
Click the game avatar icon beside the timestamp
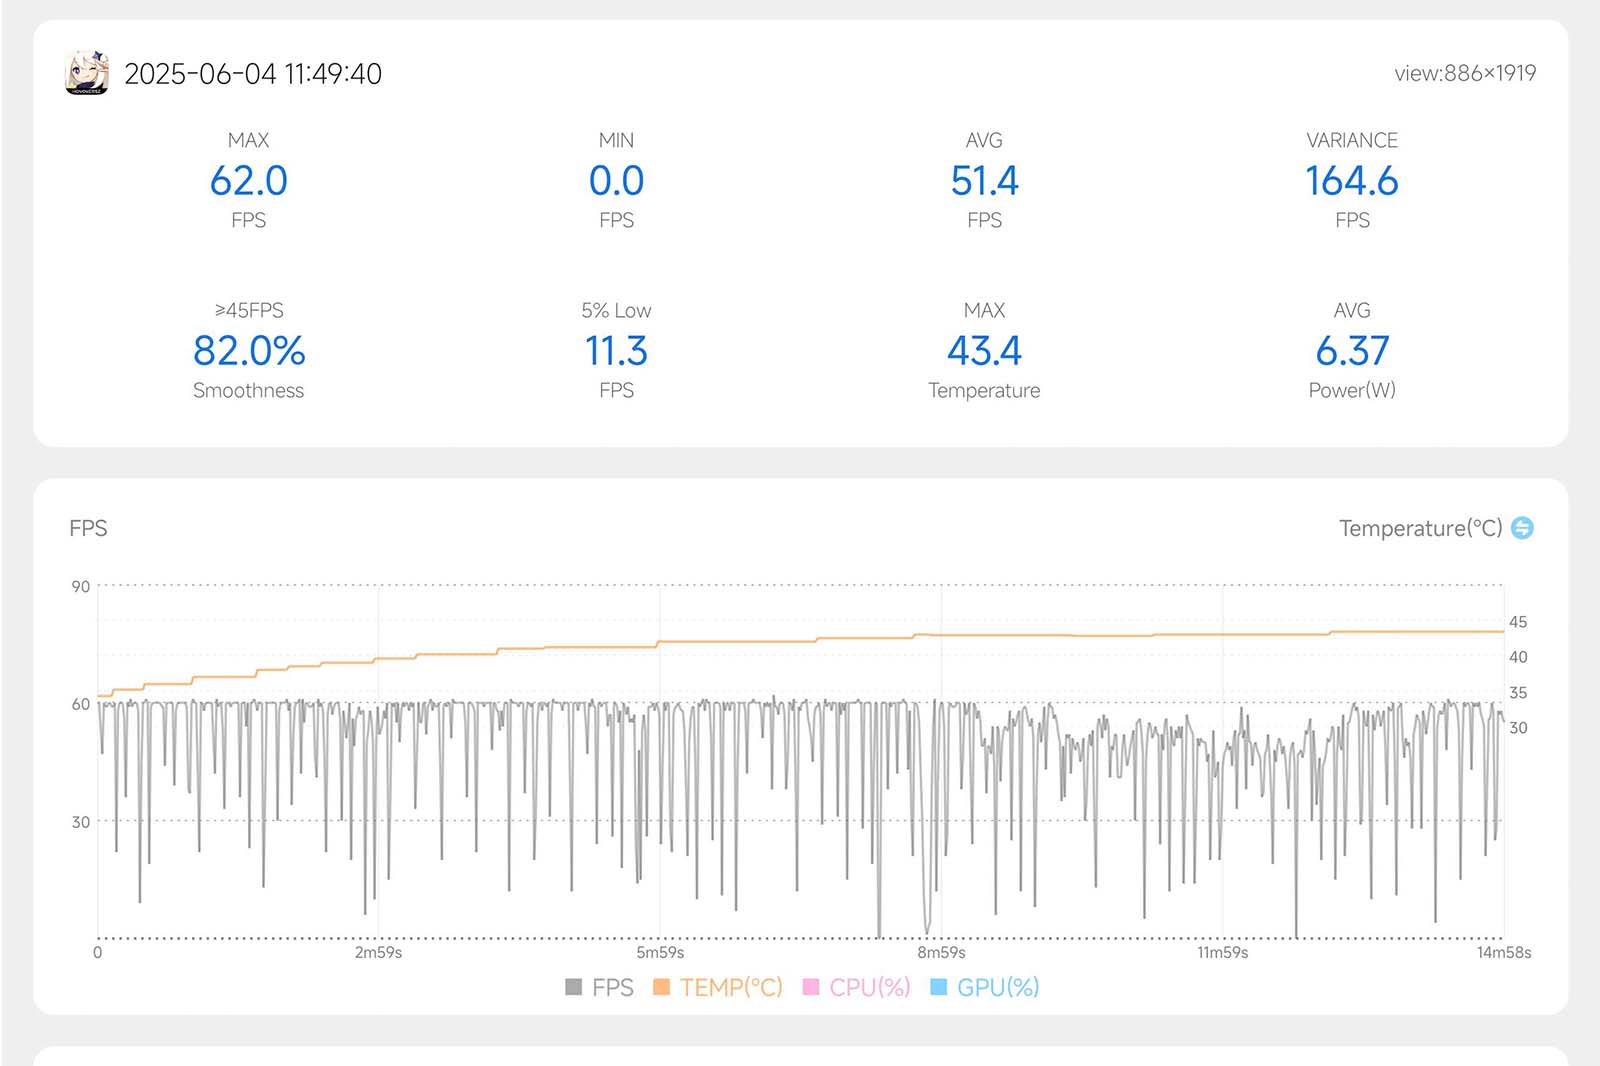point(87,73)
